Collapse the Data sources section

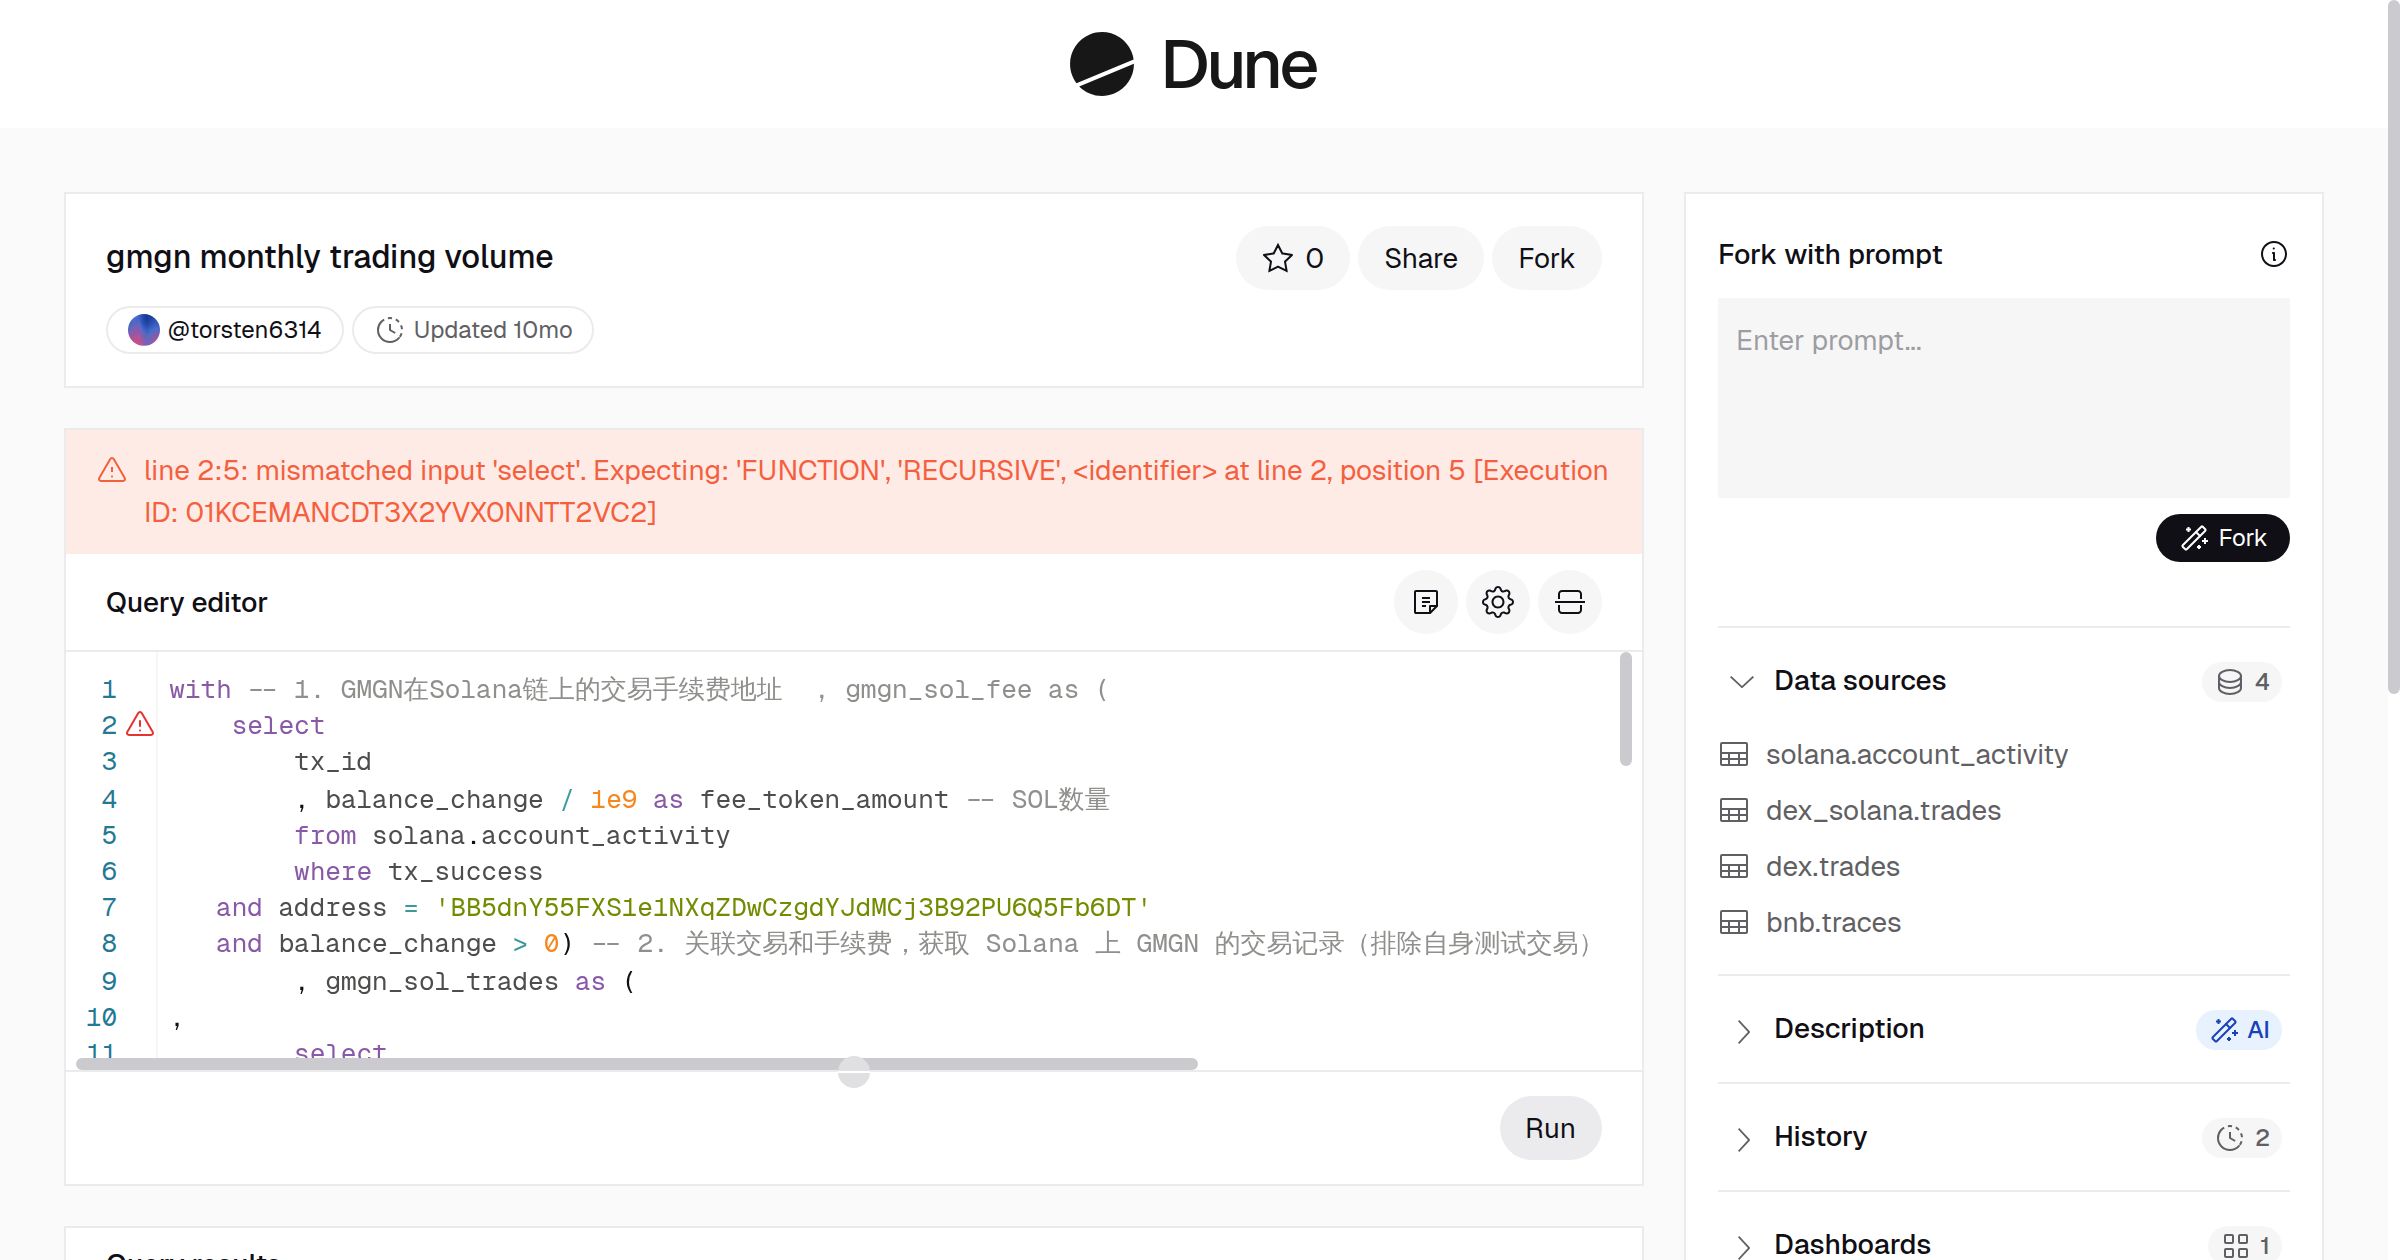(x=1742, y=681)
